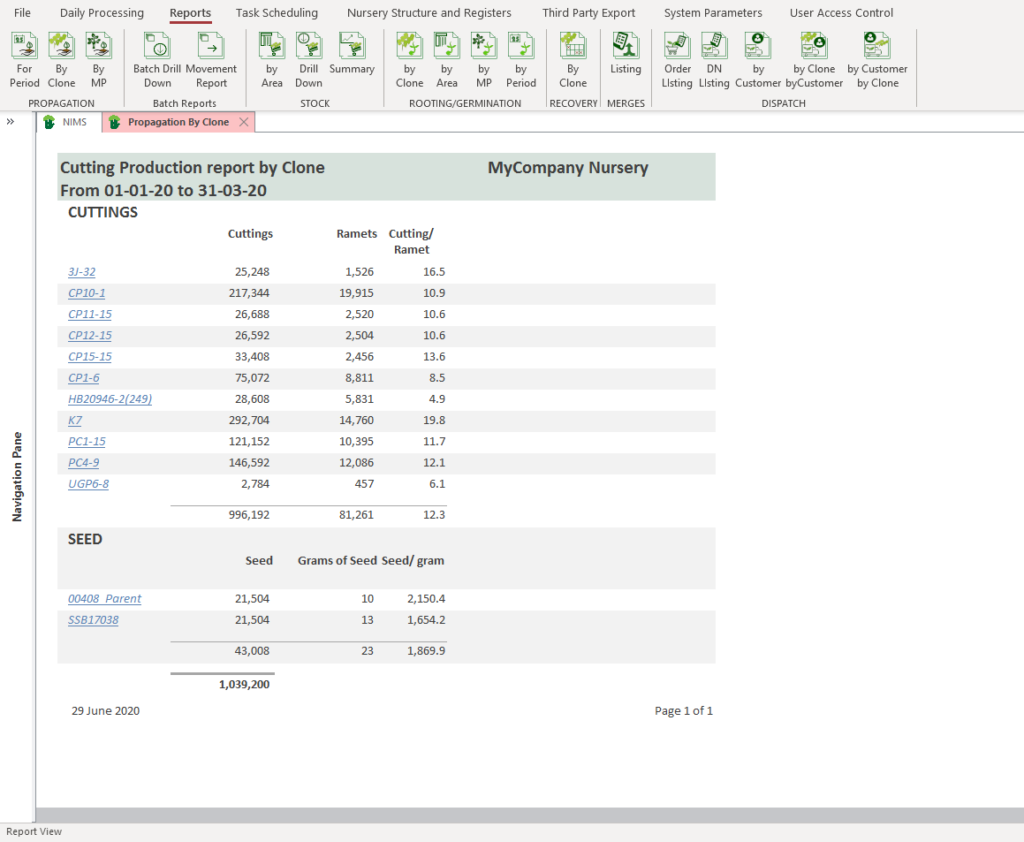This screenshot has height=842, width=1024.
Task: Open Dispatch Order Listing report
Action: point(678,59)
